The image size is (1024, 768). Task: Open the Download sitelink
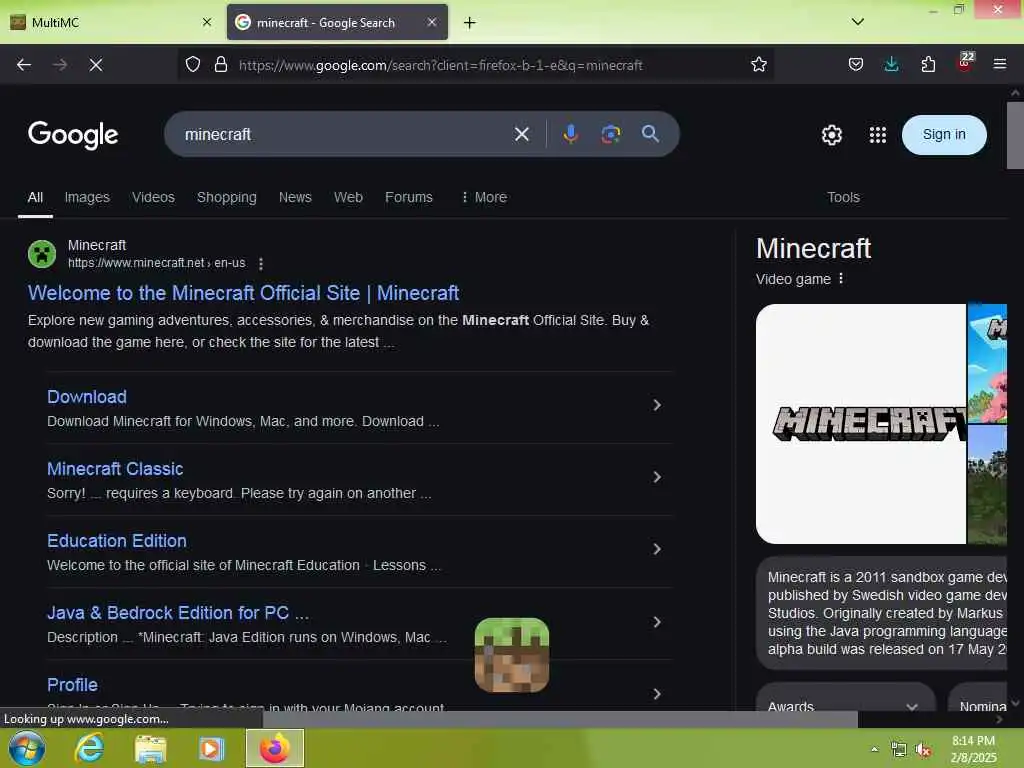point(87,396)
